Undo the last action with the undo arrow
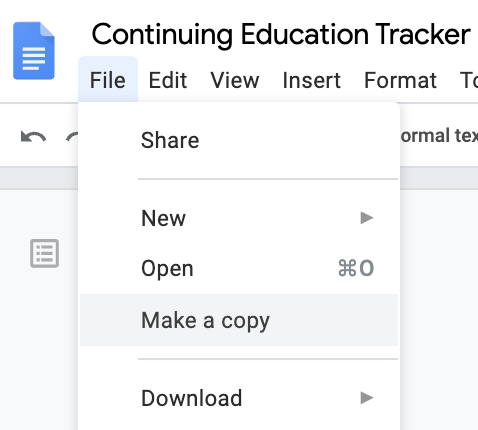The image size is (478, 430). point(33,137)
